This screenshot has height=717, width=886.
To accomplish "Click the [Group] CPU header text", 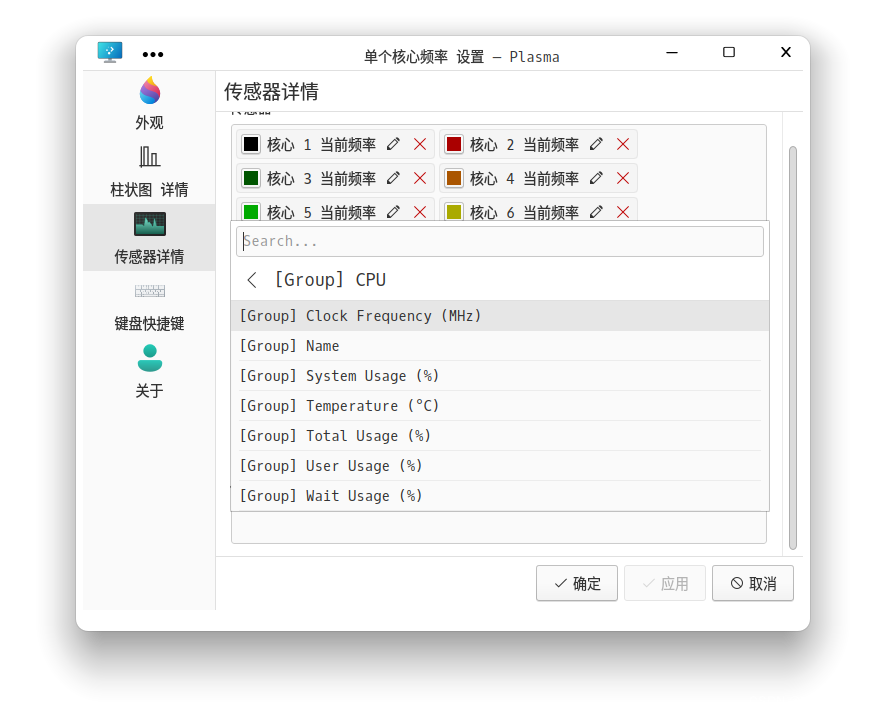I will coord(331,280).
